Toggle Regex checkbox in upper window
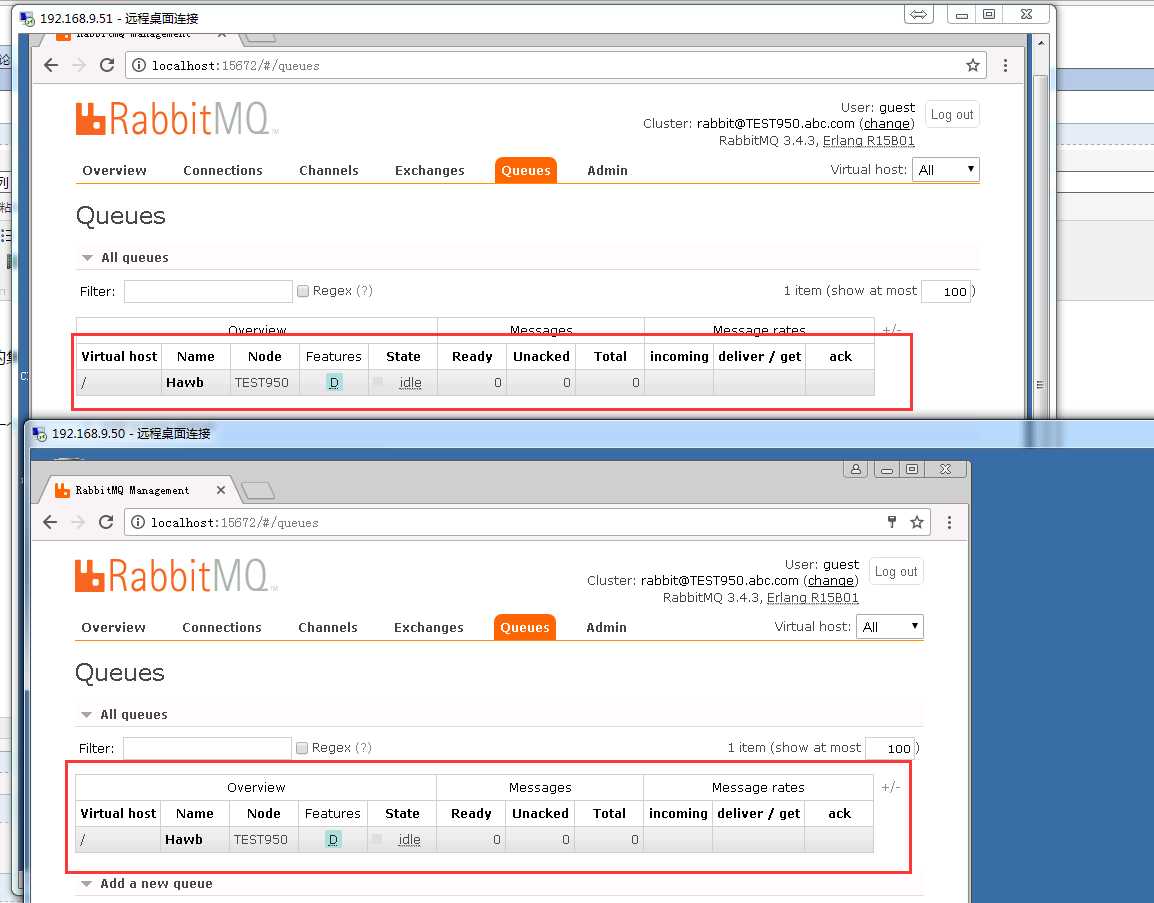Image resolution: width=1154 pixels, height=903 pixels. (302, 291)
